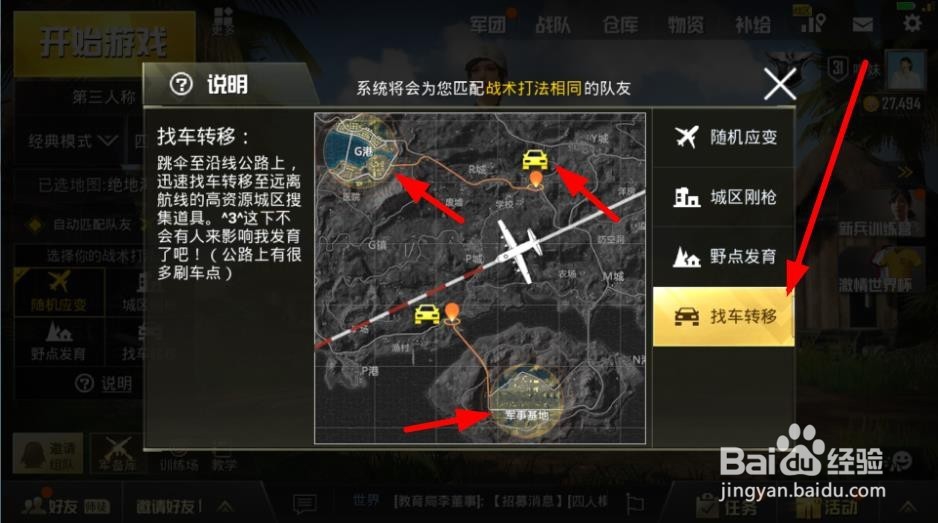Start the game with 开始游戏 button

click(104, 43)
